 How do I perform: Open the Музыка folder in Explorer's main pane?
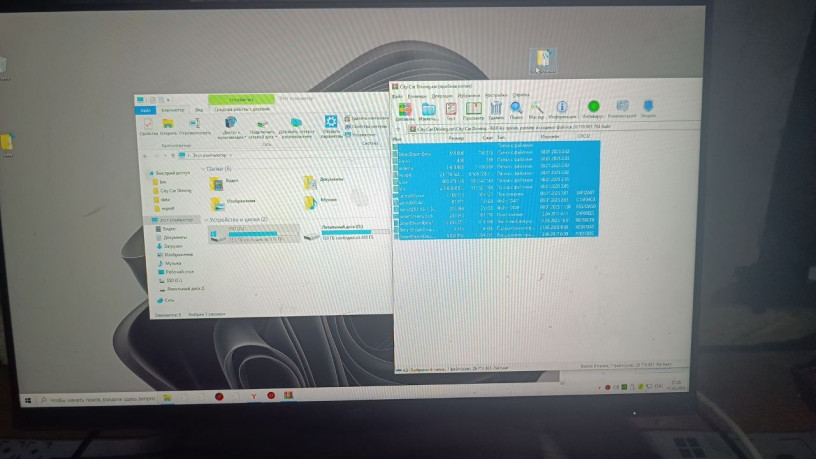click(x=320, y=201)
